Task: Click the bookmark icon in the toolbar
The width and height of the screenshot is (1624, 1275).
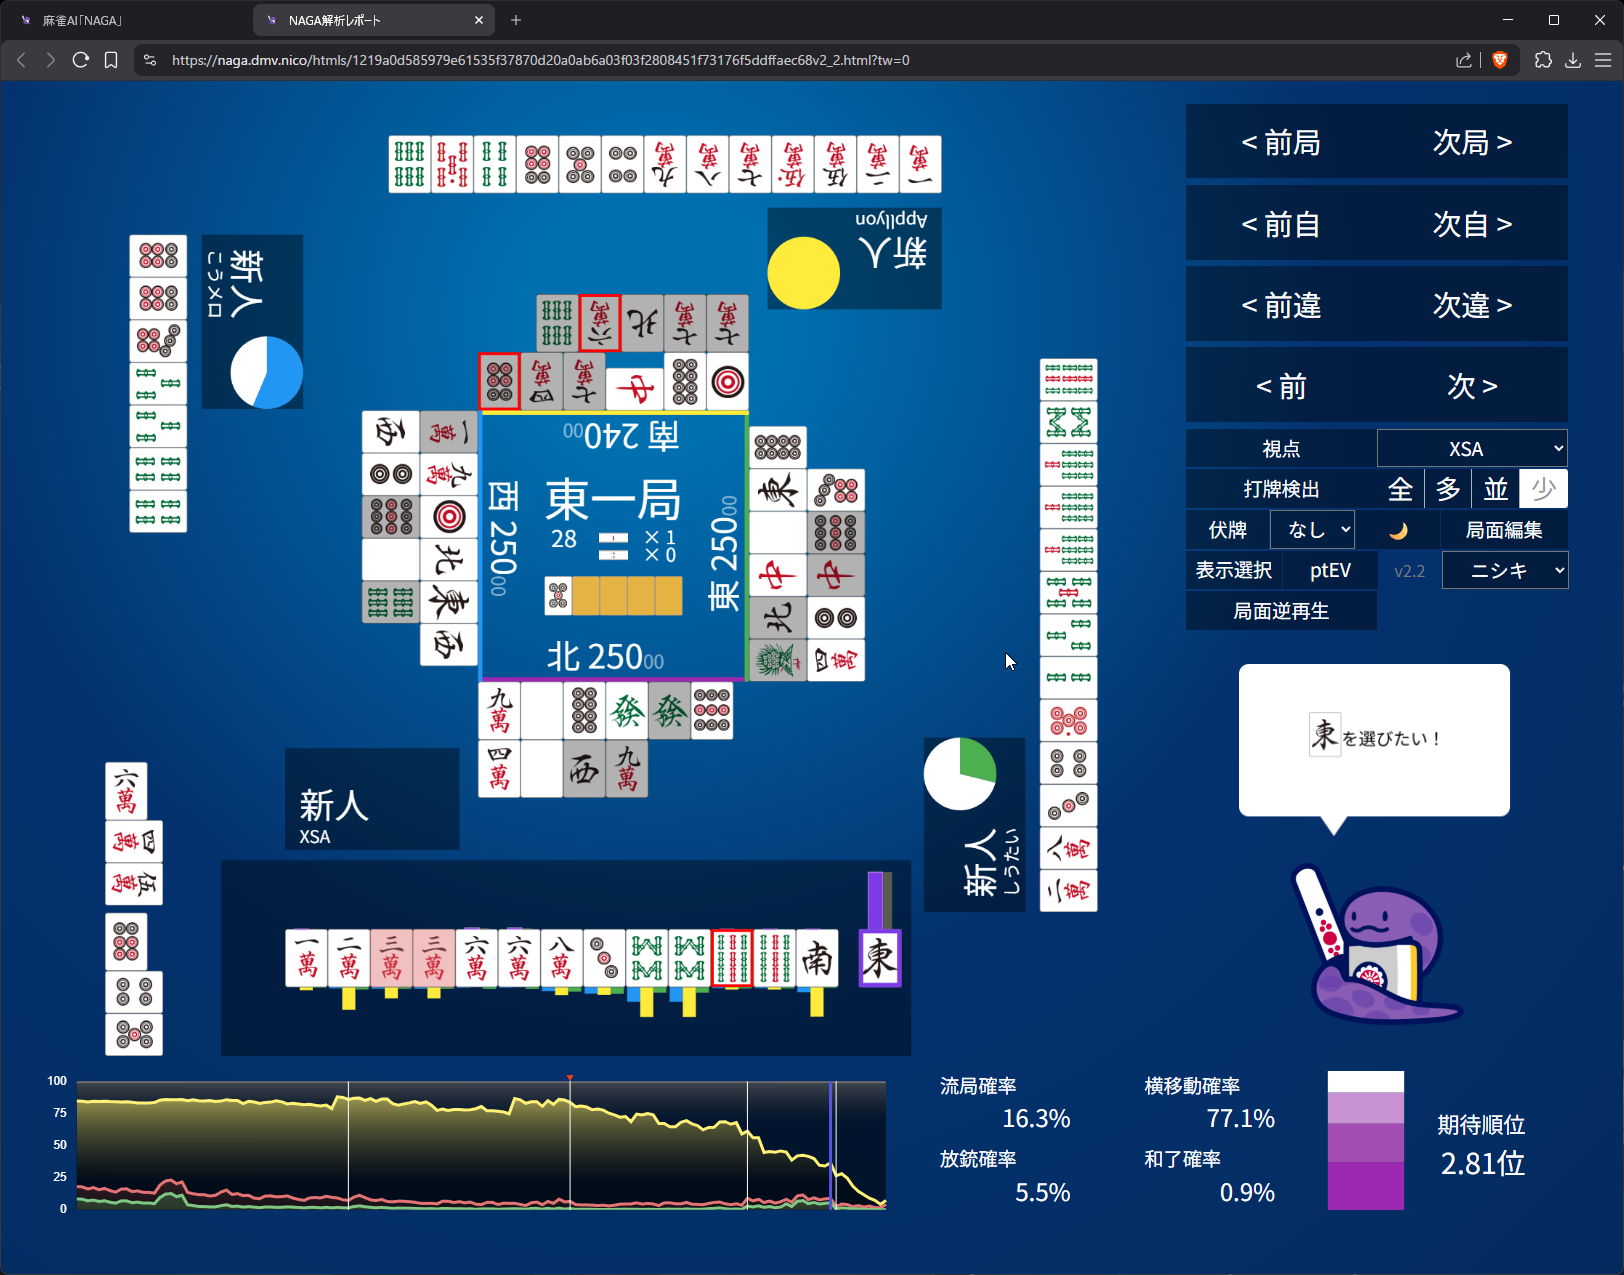Action: 111,60
